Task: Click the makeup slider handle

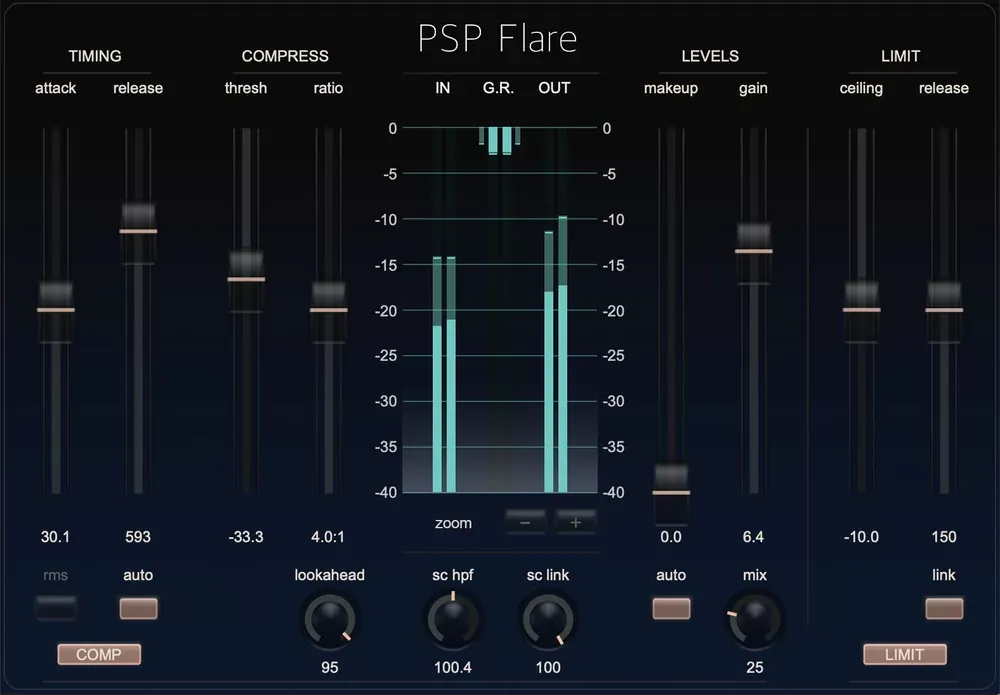Action: 671,493
